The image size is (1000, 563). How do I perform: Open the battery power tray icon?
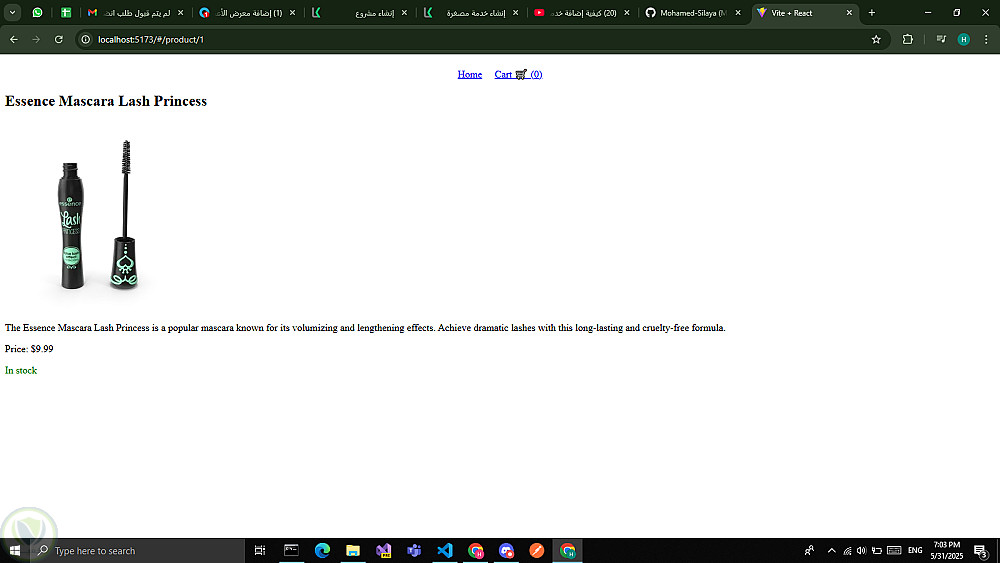coord(877,550)
